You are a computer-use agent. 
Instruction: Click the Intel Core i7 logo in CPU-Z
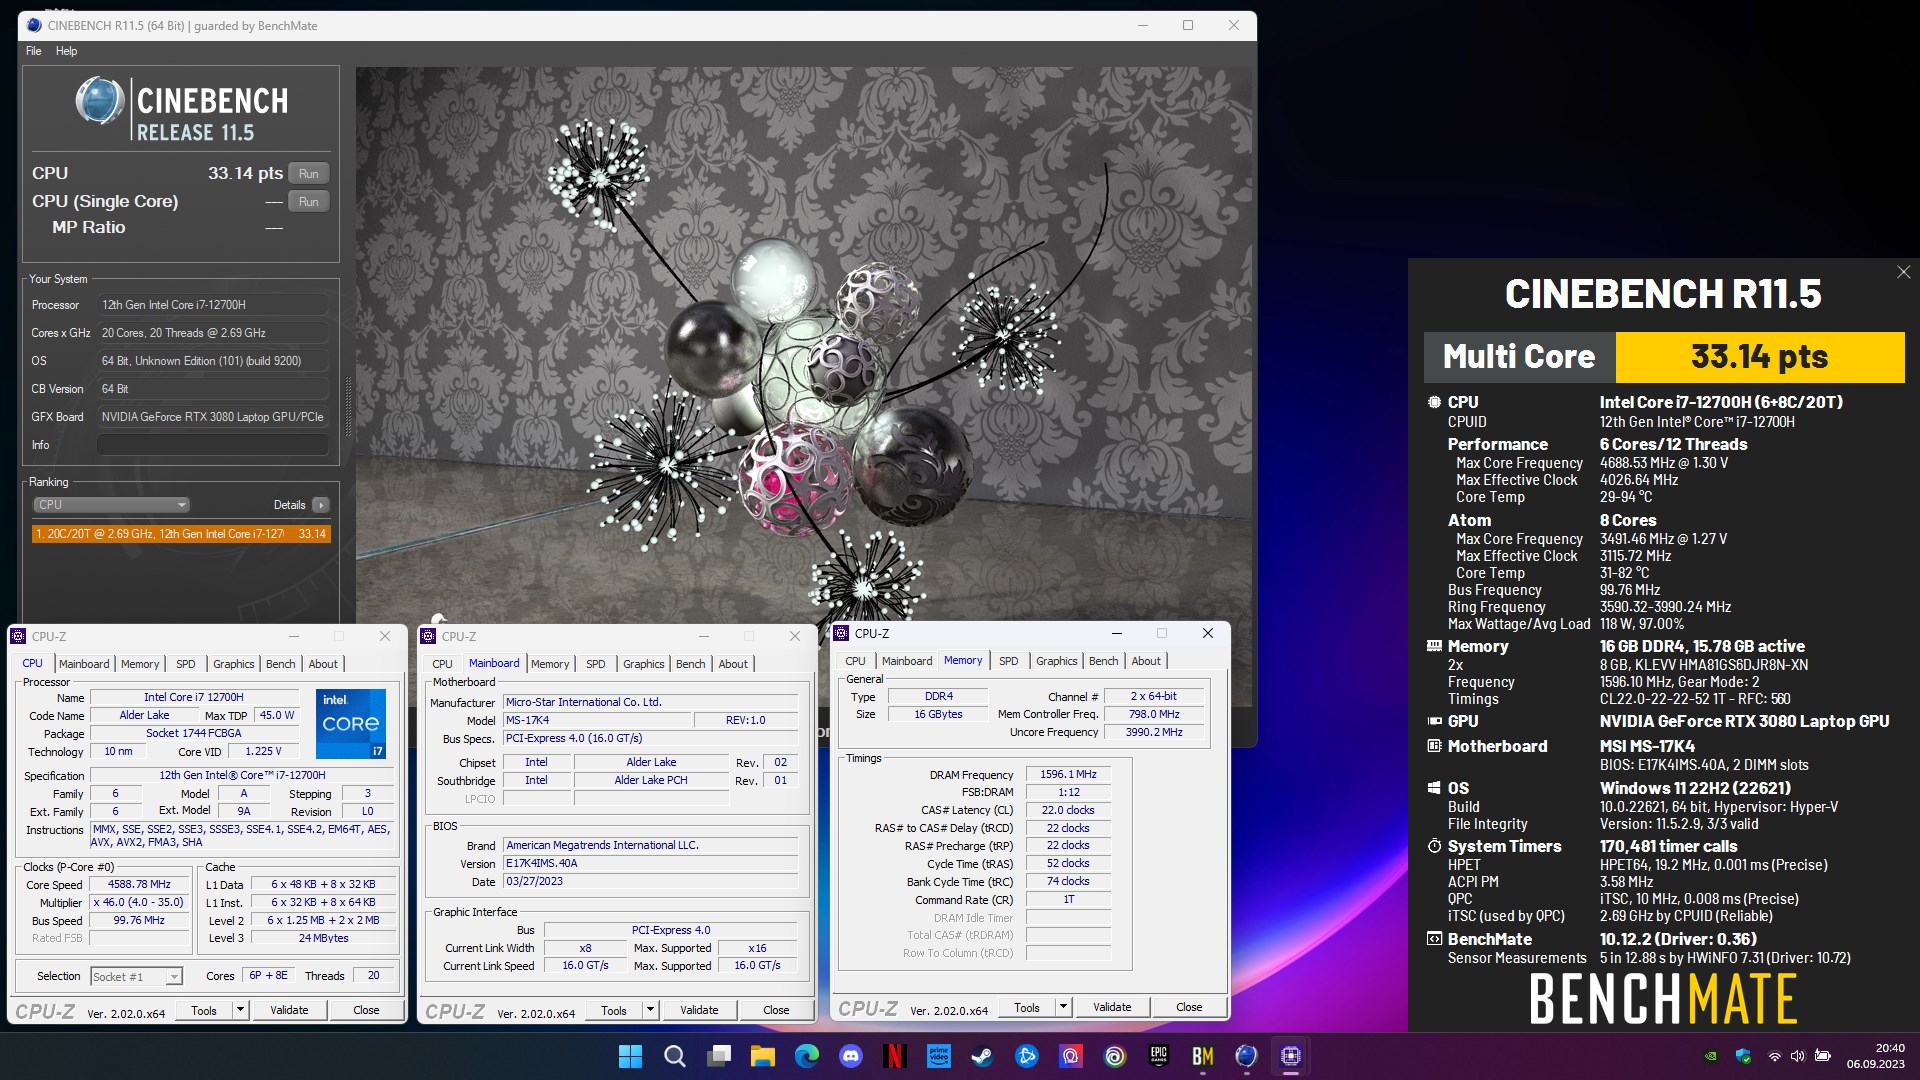pyautogui.click(x=351, y=723)
